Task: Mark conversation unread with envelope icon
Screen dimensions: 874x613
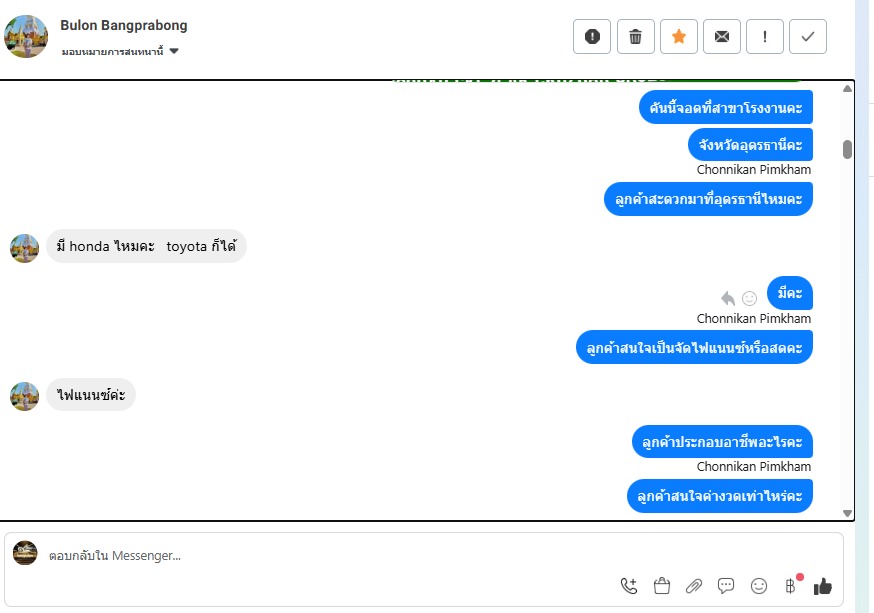Action: pos(722,37)
